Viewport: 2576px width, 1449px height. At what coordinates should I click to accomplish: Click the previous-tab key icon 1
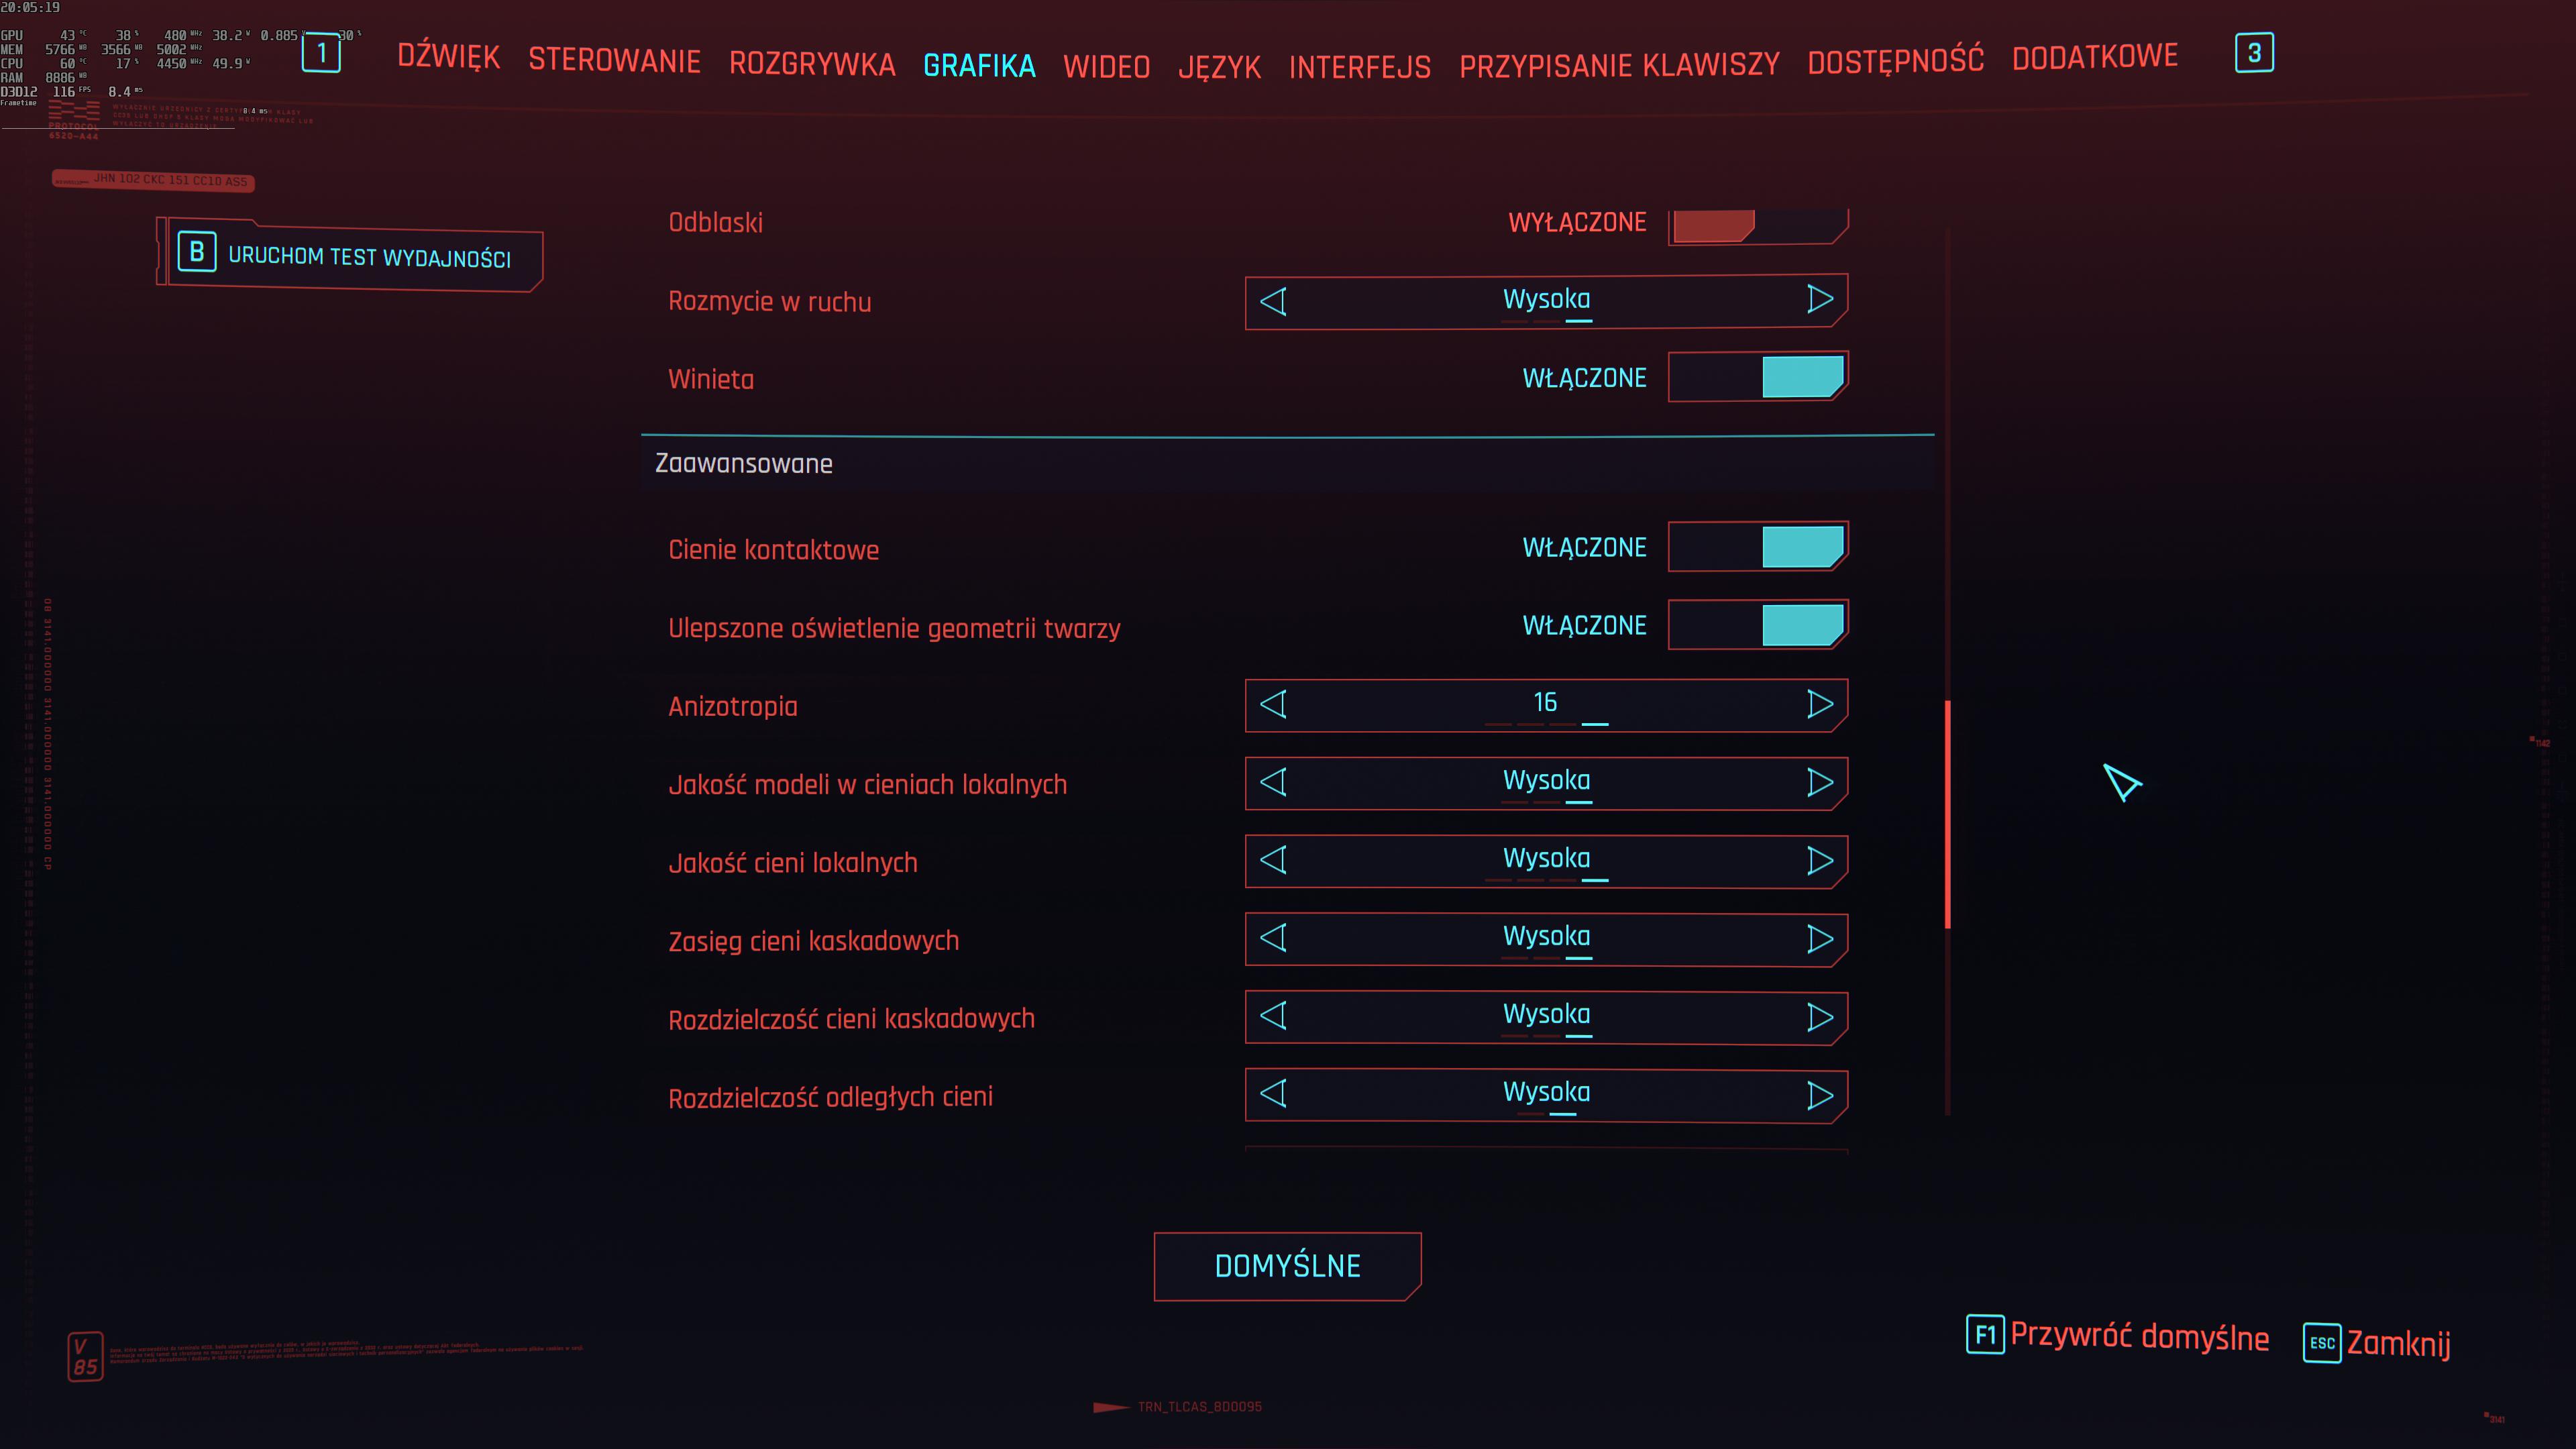click(x=321, y=53)
